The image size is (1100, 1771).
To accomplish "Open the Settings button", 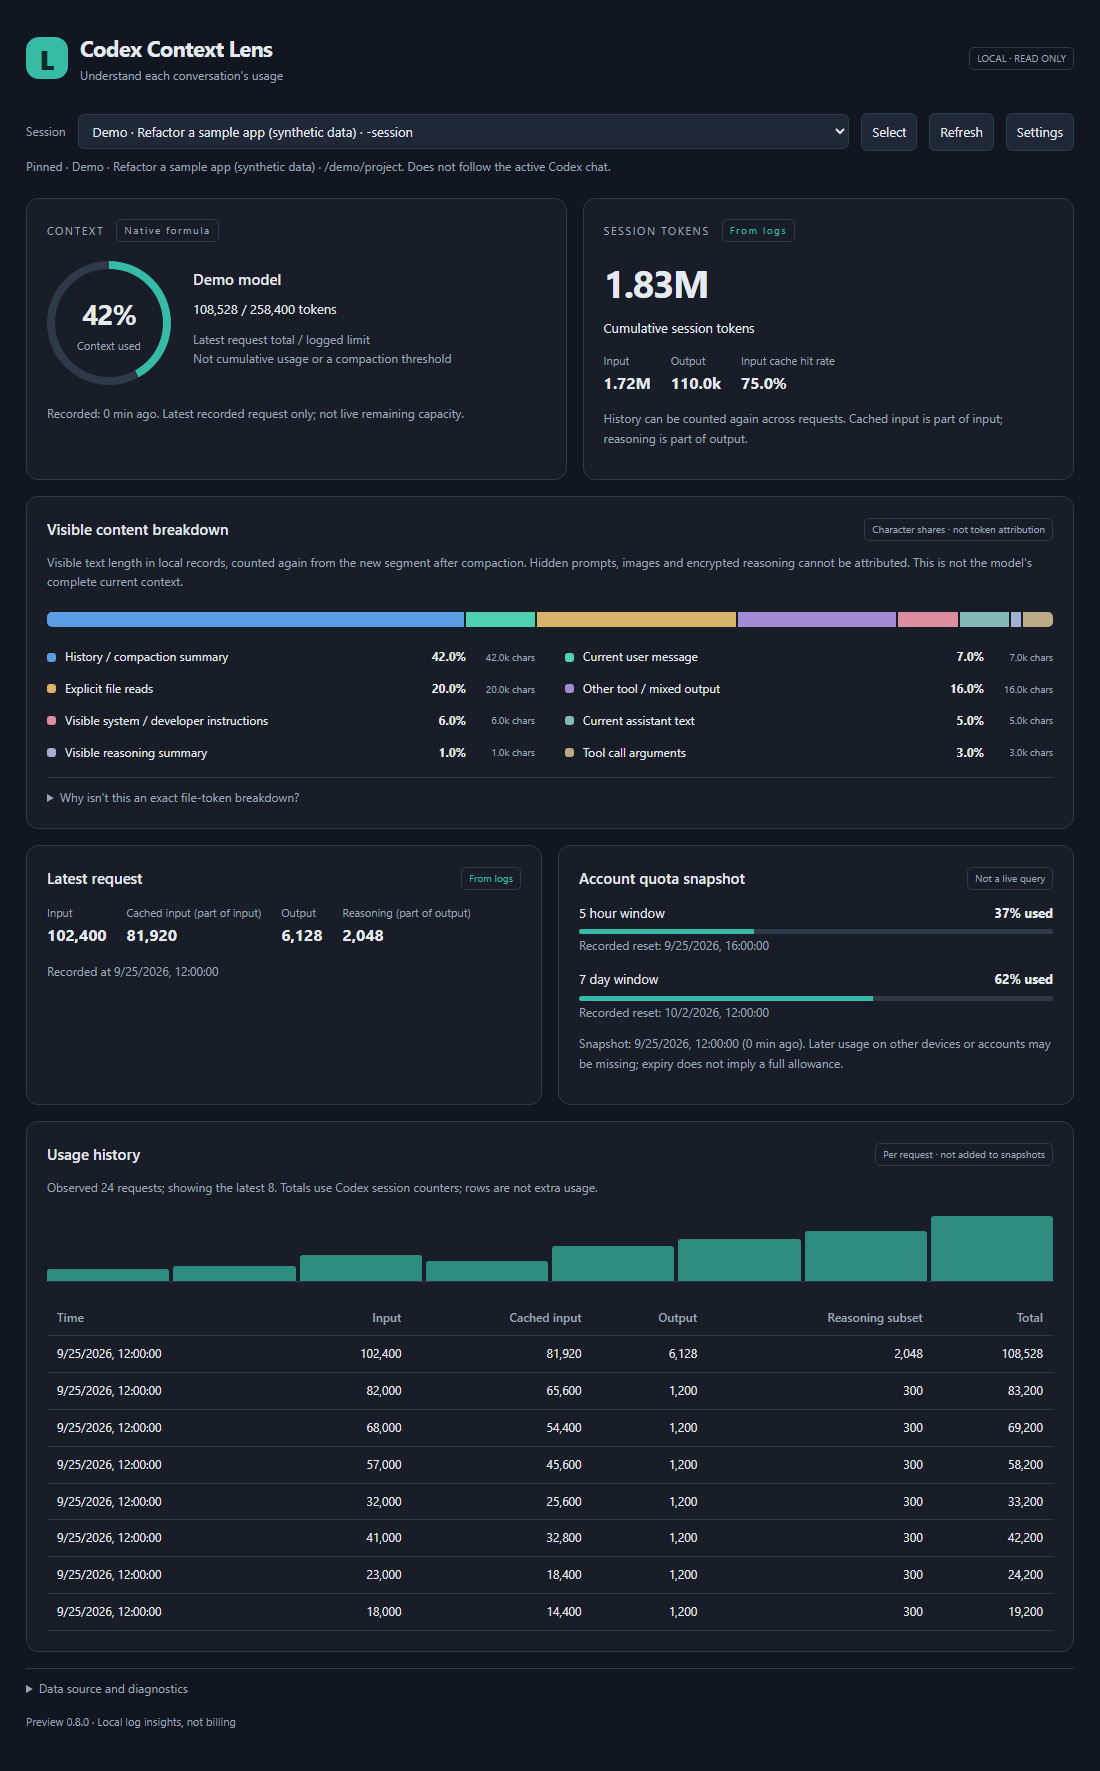I will pos(1039,132).
